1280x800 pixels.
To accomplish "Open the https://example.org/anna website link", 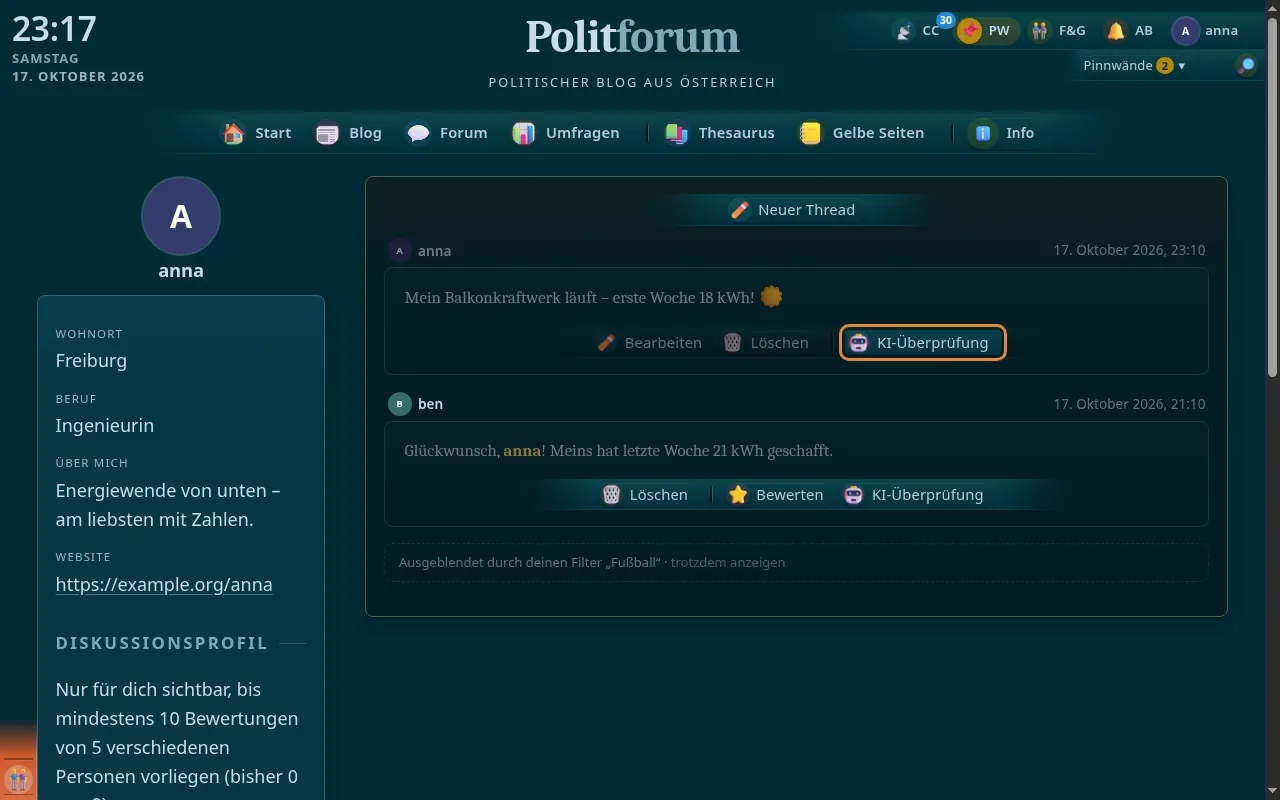I will pos(164,585).
